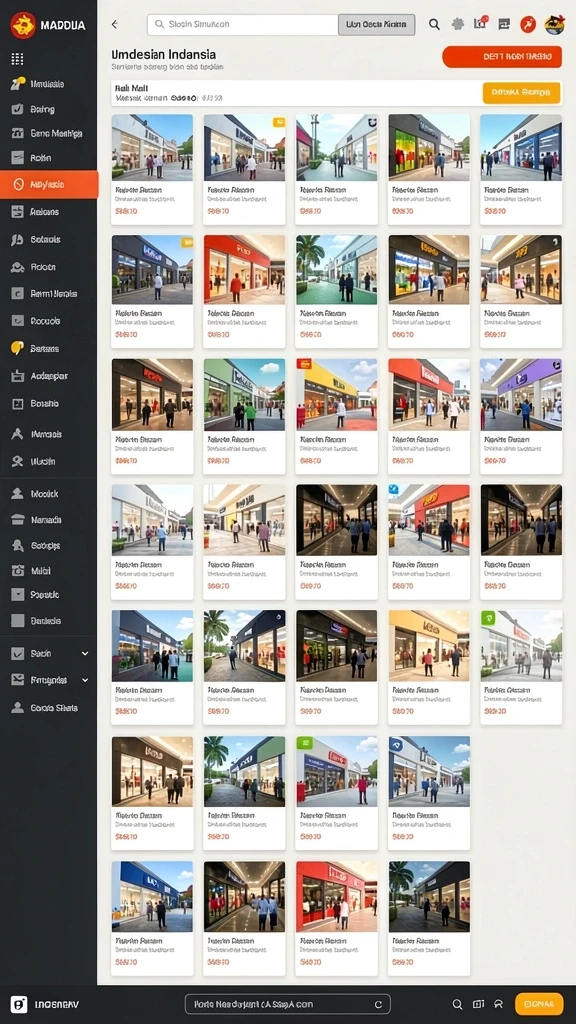Open the first mall storefront thumbnail
Viewport: 576px width, 1024px height.
click(152, 147)
